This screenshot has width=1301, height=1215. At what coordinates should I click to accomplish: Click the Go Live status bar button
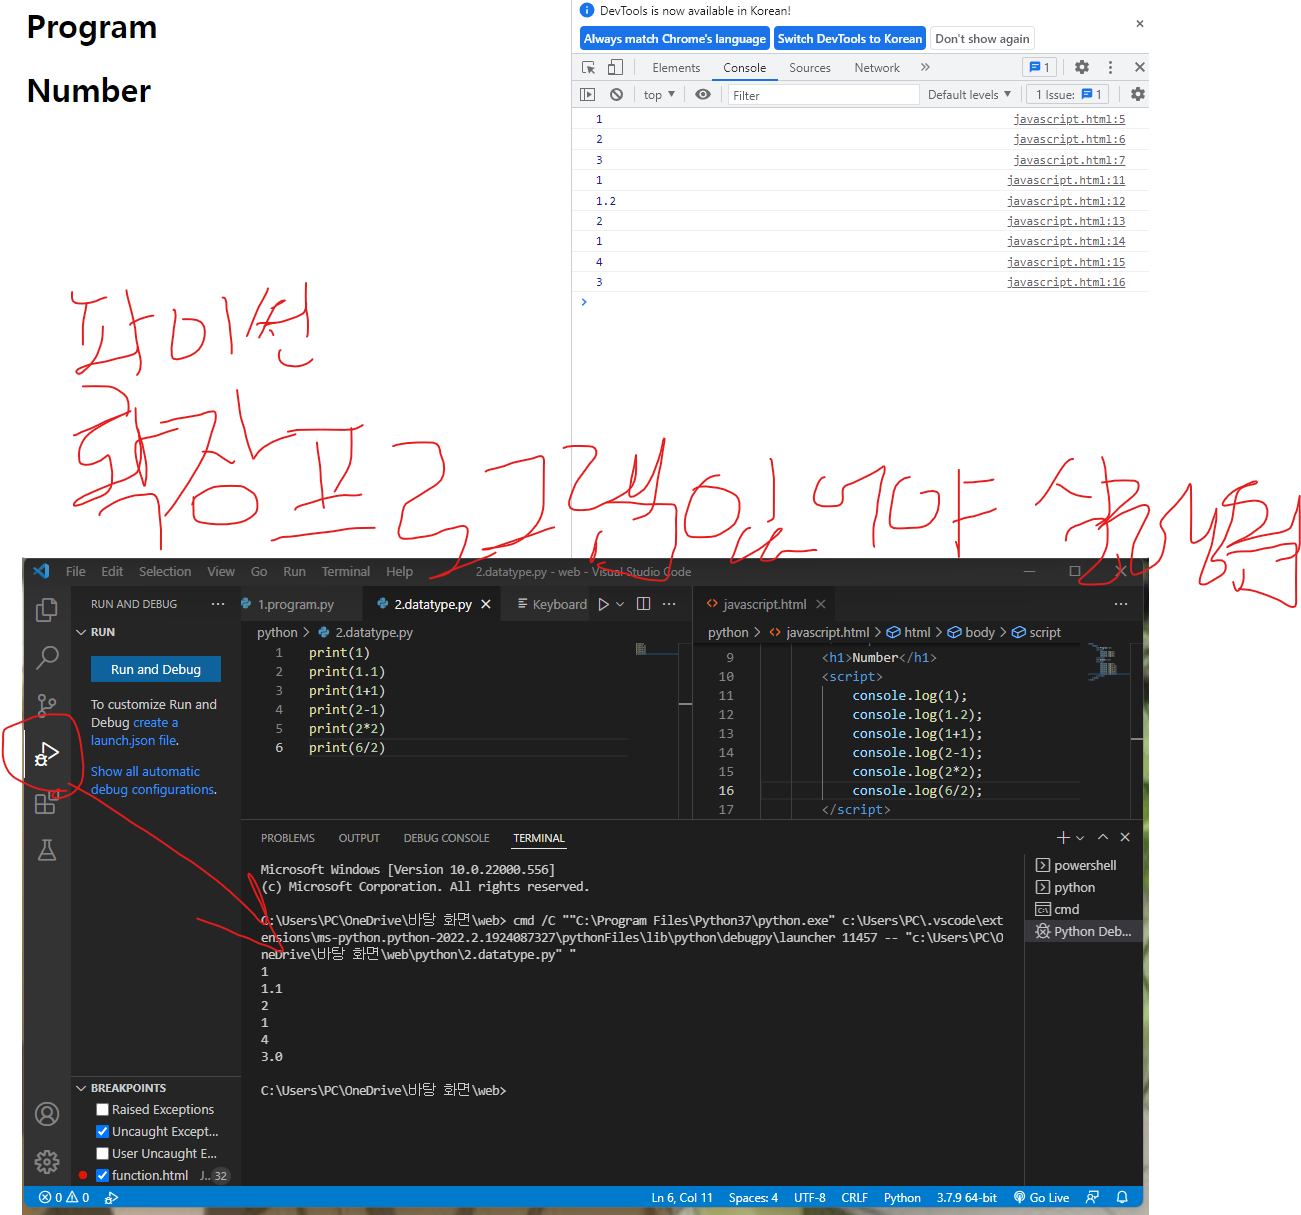pos(1041,1197)
